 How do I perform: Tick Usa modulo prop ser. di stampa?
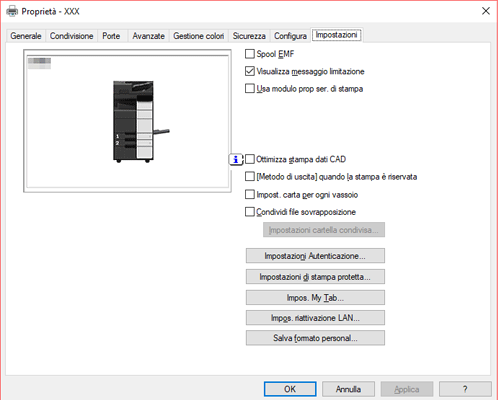tap(250, 89)
